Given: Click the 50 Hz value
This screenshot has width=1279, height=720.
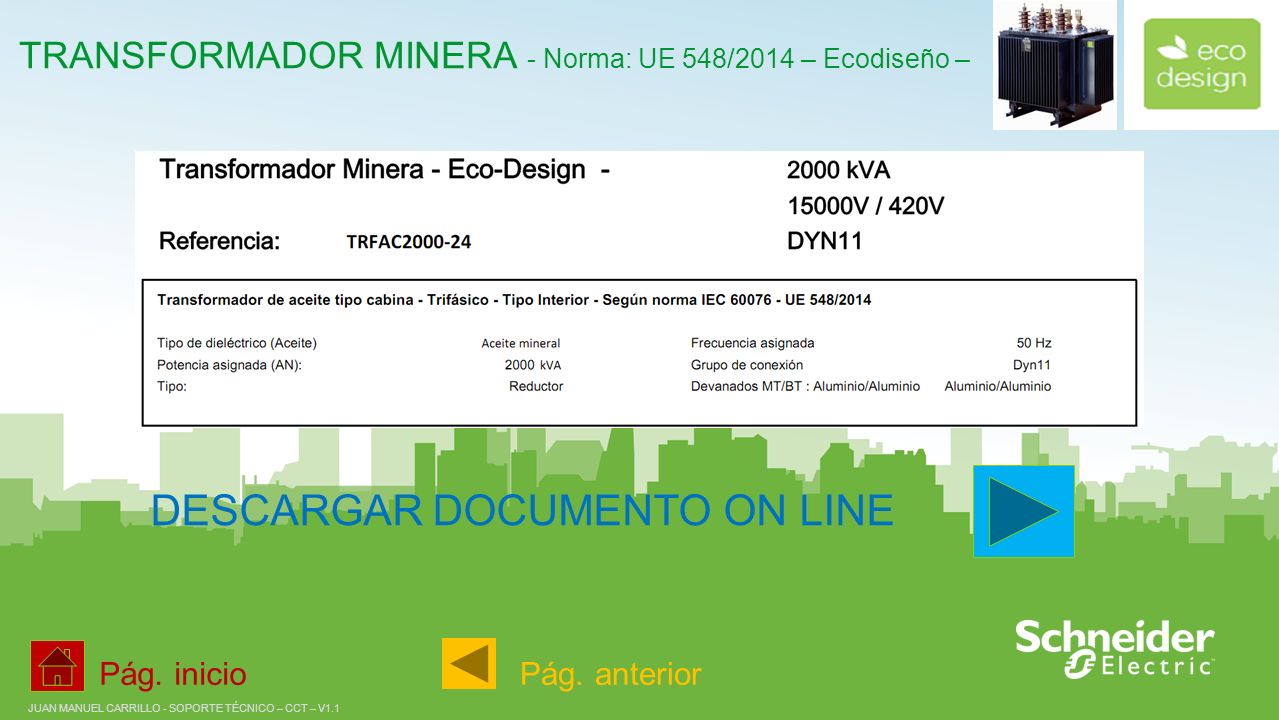Looking at the screenshot, I should [x=1034, y=343].
